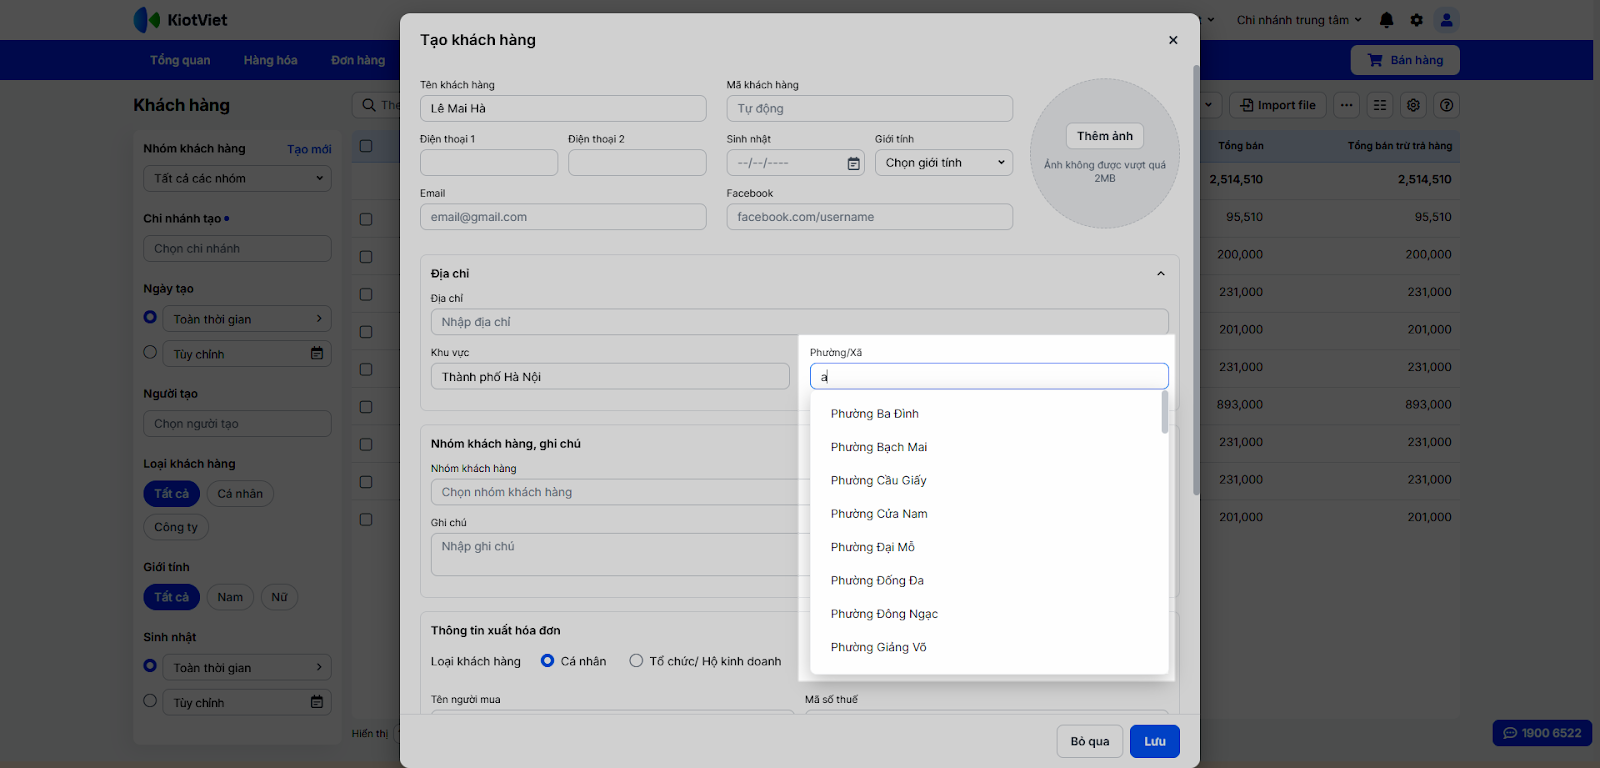Image resolution: width=1600 pixels, height=768 pixels.
Task: Click the Thêm ảnh button
Action: click(x=1104, y=136)
